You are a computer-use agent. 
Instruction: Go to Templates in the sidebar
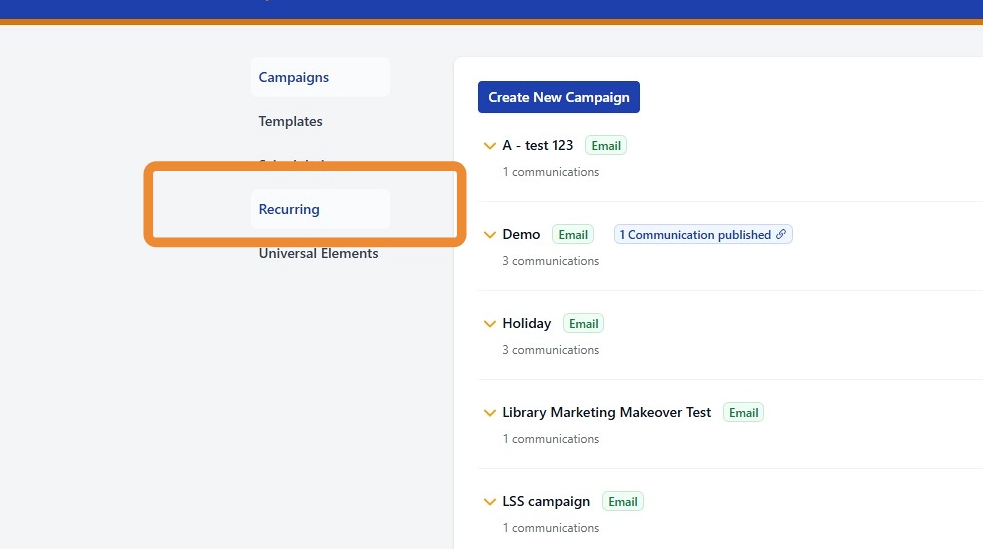click(x=291, y=121)
